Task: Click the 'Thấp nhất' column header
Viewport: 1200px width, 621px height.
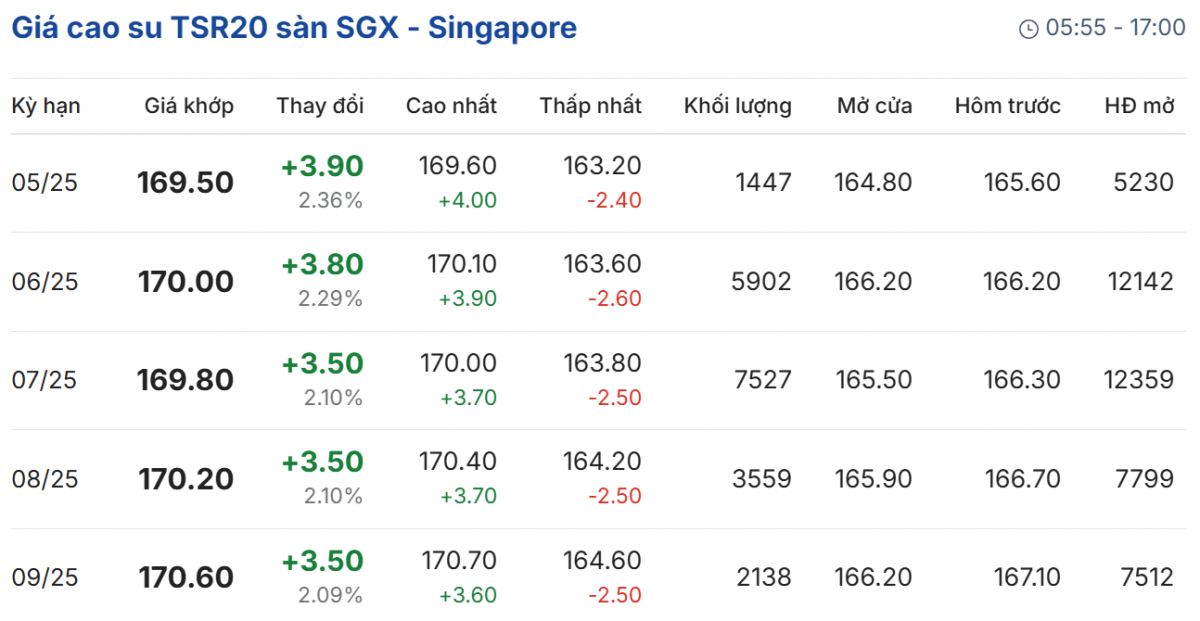Action: coord(590,106)
